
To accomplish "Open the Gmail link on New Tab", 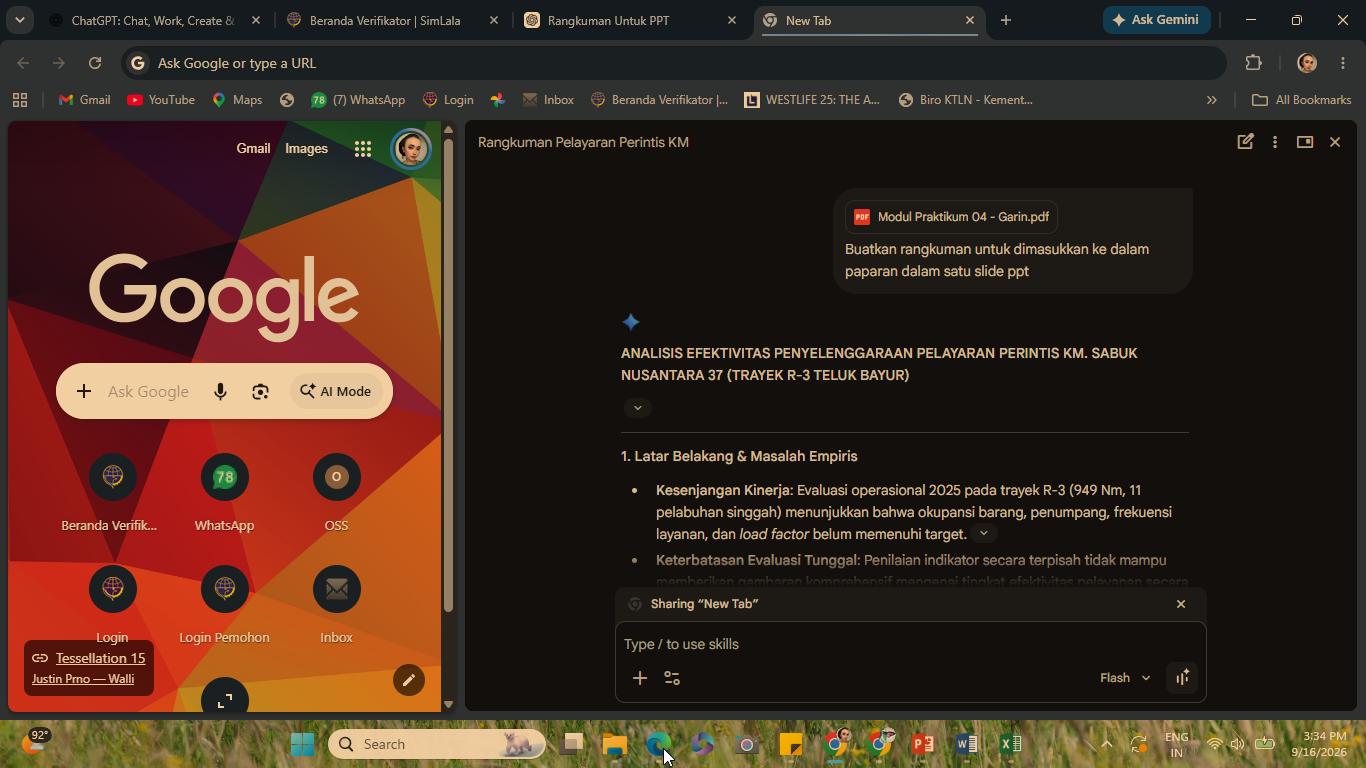I will tap(253, 148).
